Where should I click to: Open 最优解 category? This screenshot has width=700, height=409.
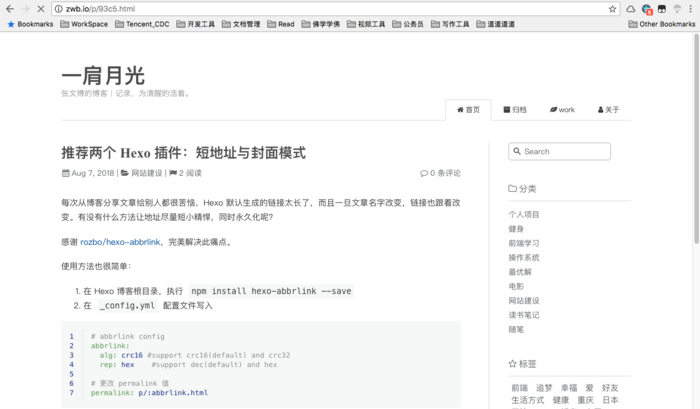(520, 272)
